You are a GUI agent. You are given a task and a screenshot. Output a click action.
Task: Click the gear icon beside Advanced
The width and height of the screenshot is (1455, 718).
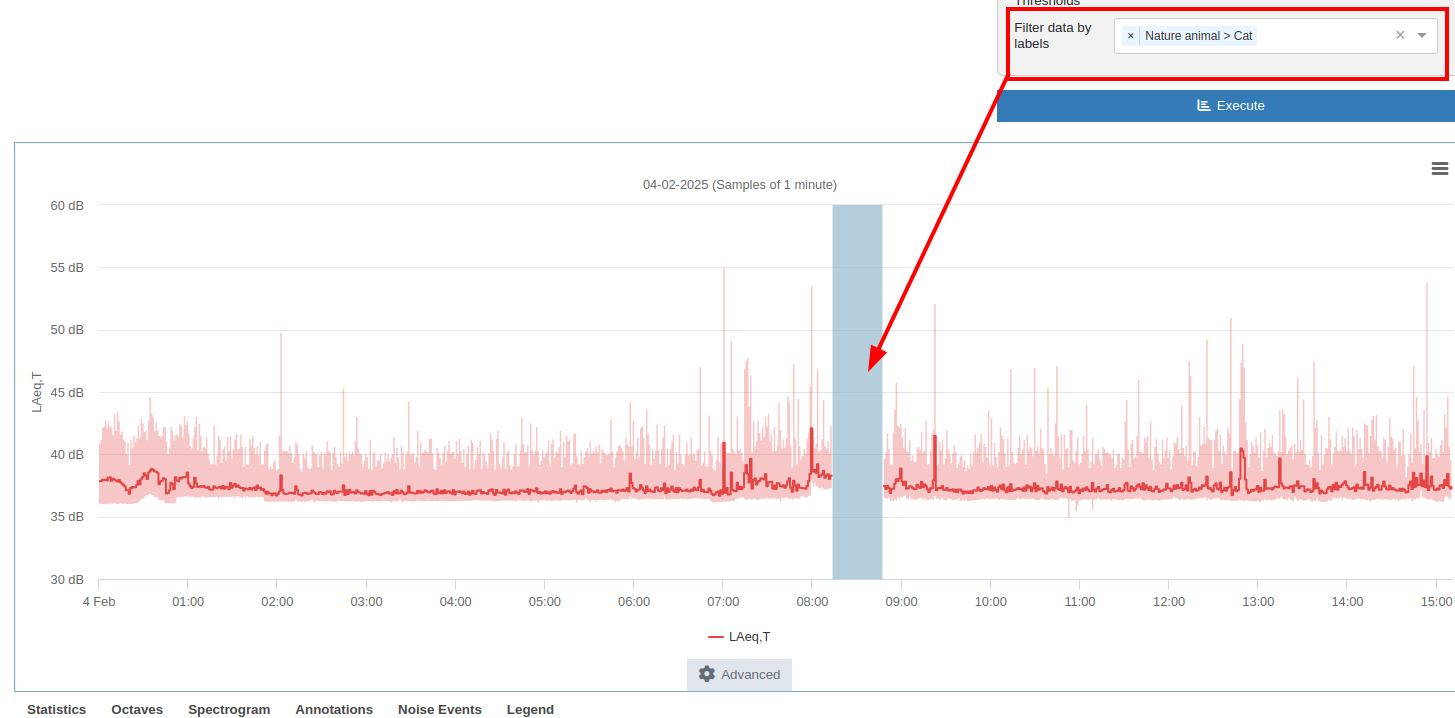pyautogui.click(x=707, y=674)
